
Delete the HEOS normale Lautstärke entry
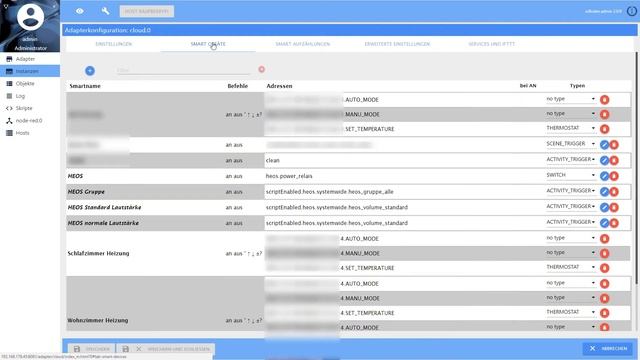[614, 223]
